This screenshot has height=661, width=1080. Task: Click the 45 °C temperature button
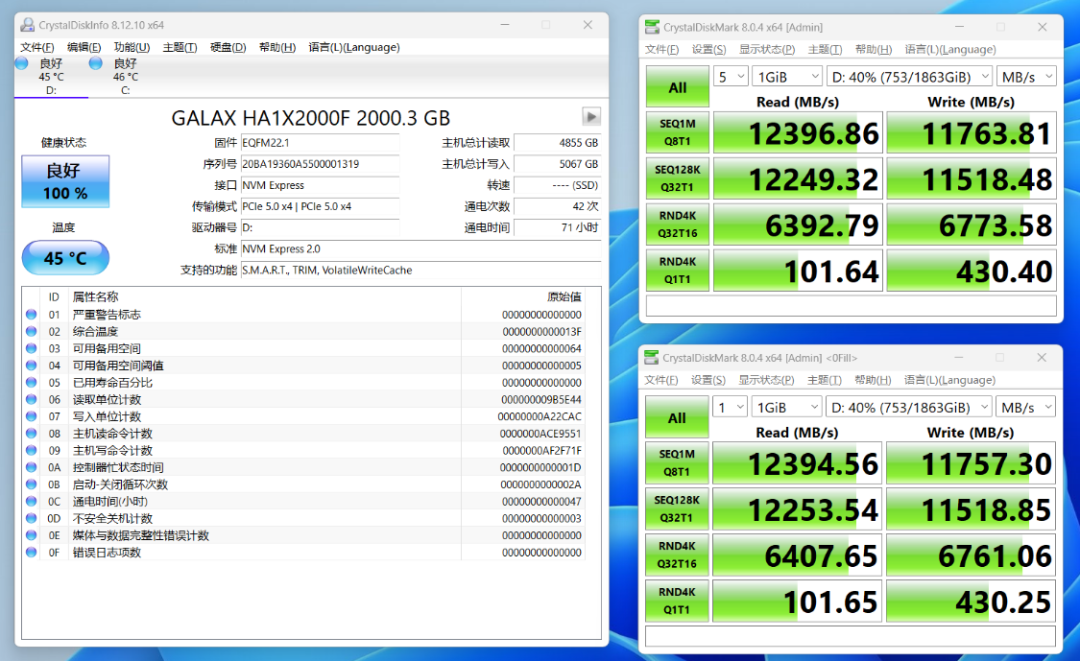coord(65,258)
